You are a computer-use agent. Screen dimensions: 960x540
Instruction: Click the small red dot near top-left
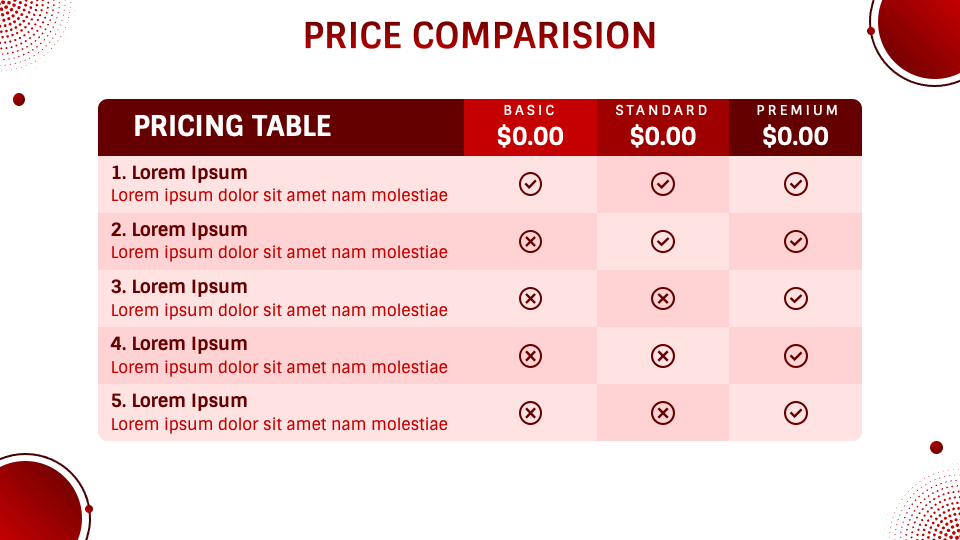[x=19, y=99]
